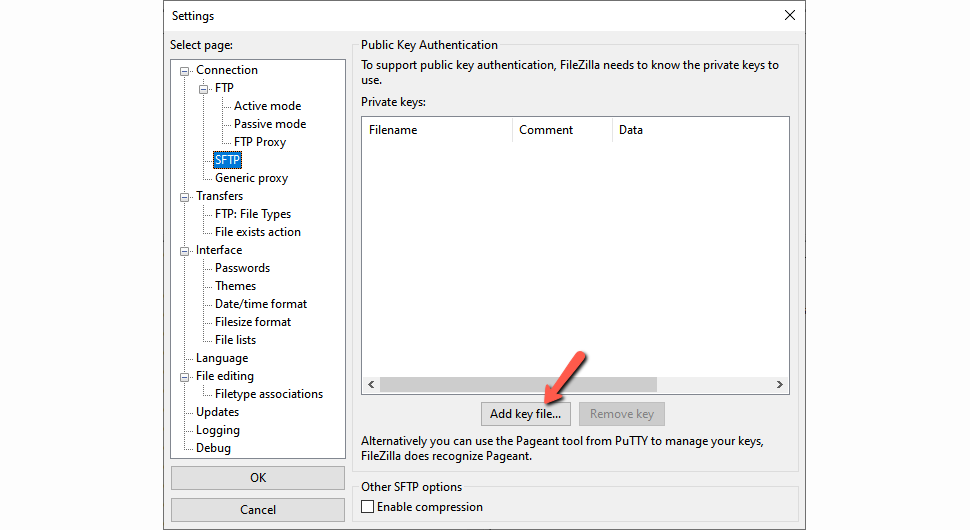Click the horizontal scrollbar right arrow
Viewport: 970px width, 530px height.
coord(779,385)
